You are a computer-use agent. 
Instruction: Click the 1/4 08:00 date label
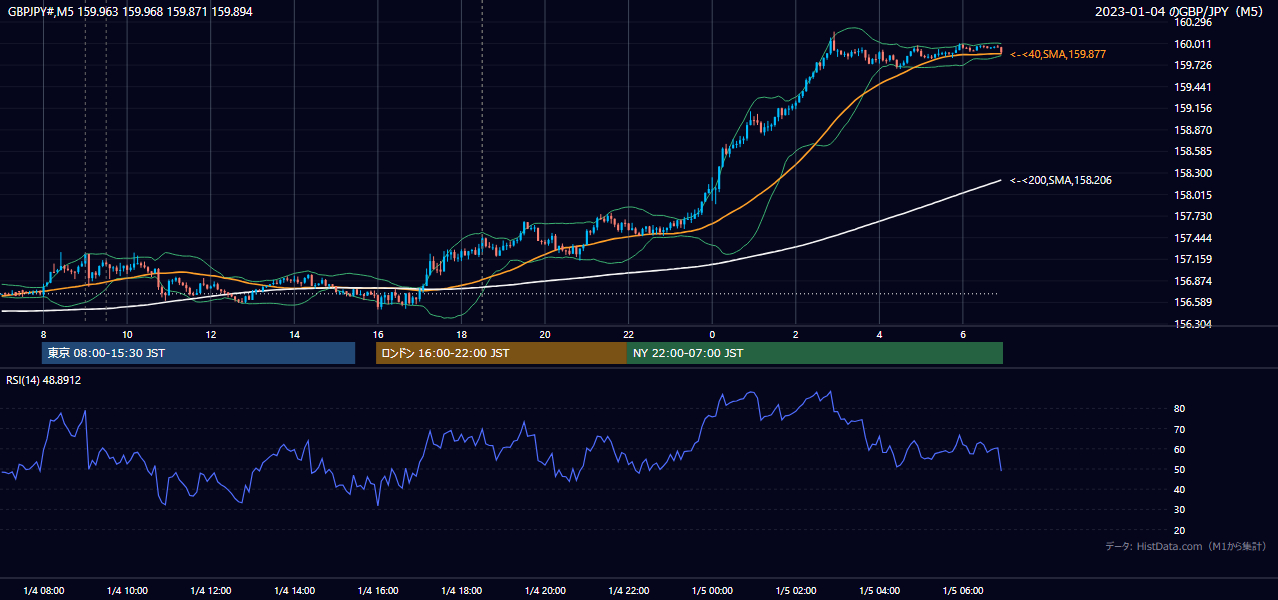coord(43,590)
